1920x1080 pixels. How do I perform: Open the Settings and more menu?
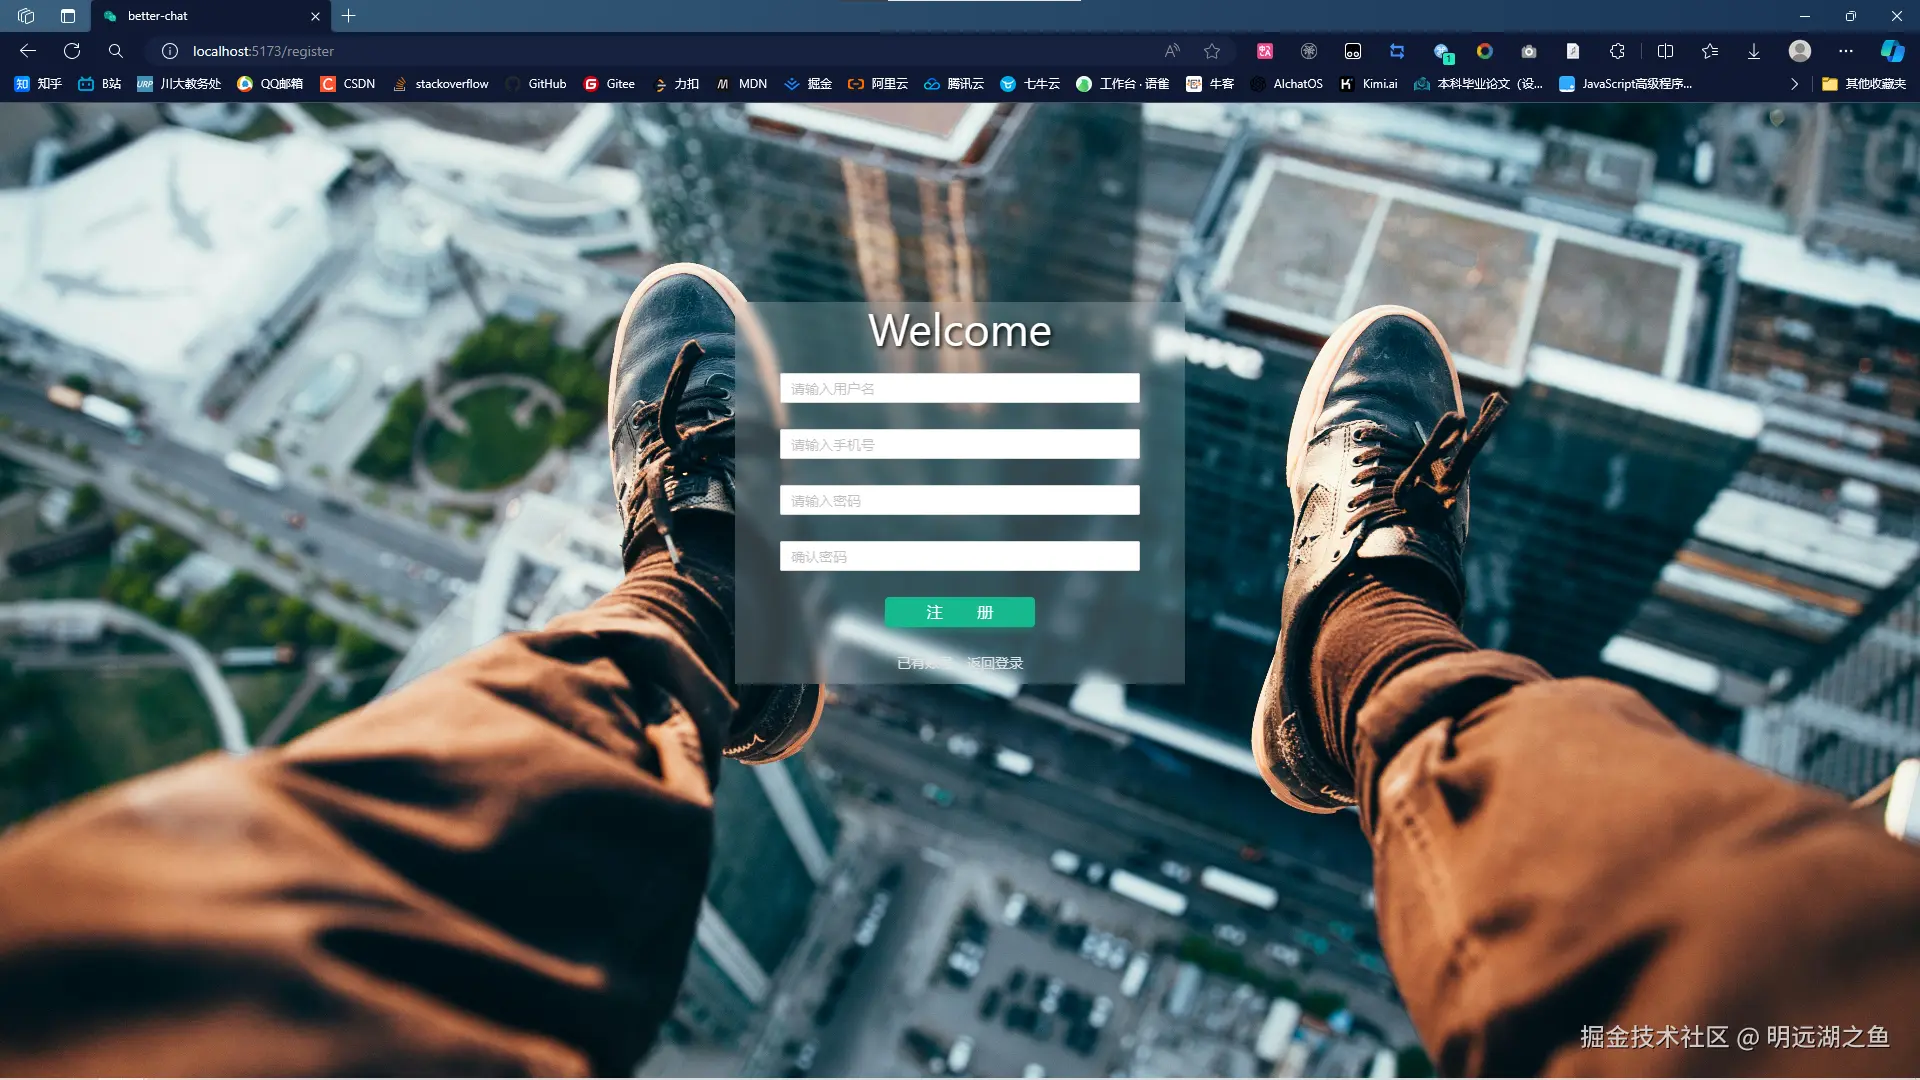(1845, 51)
